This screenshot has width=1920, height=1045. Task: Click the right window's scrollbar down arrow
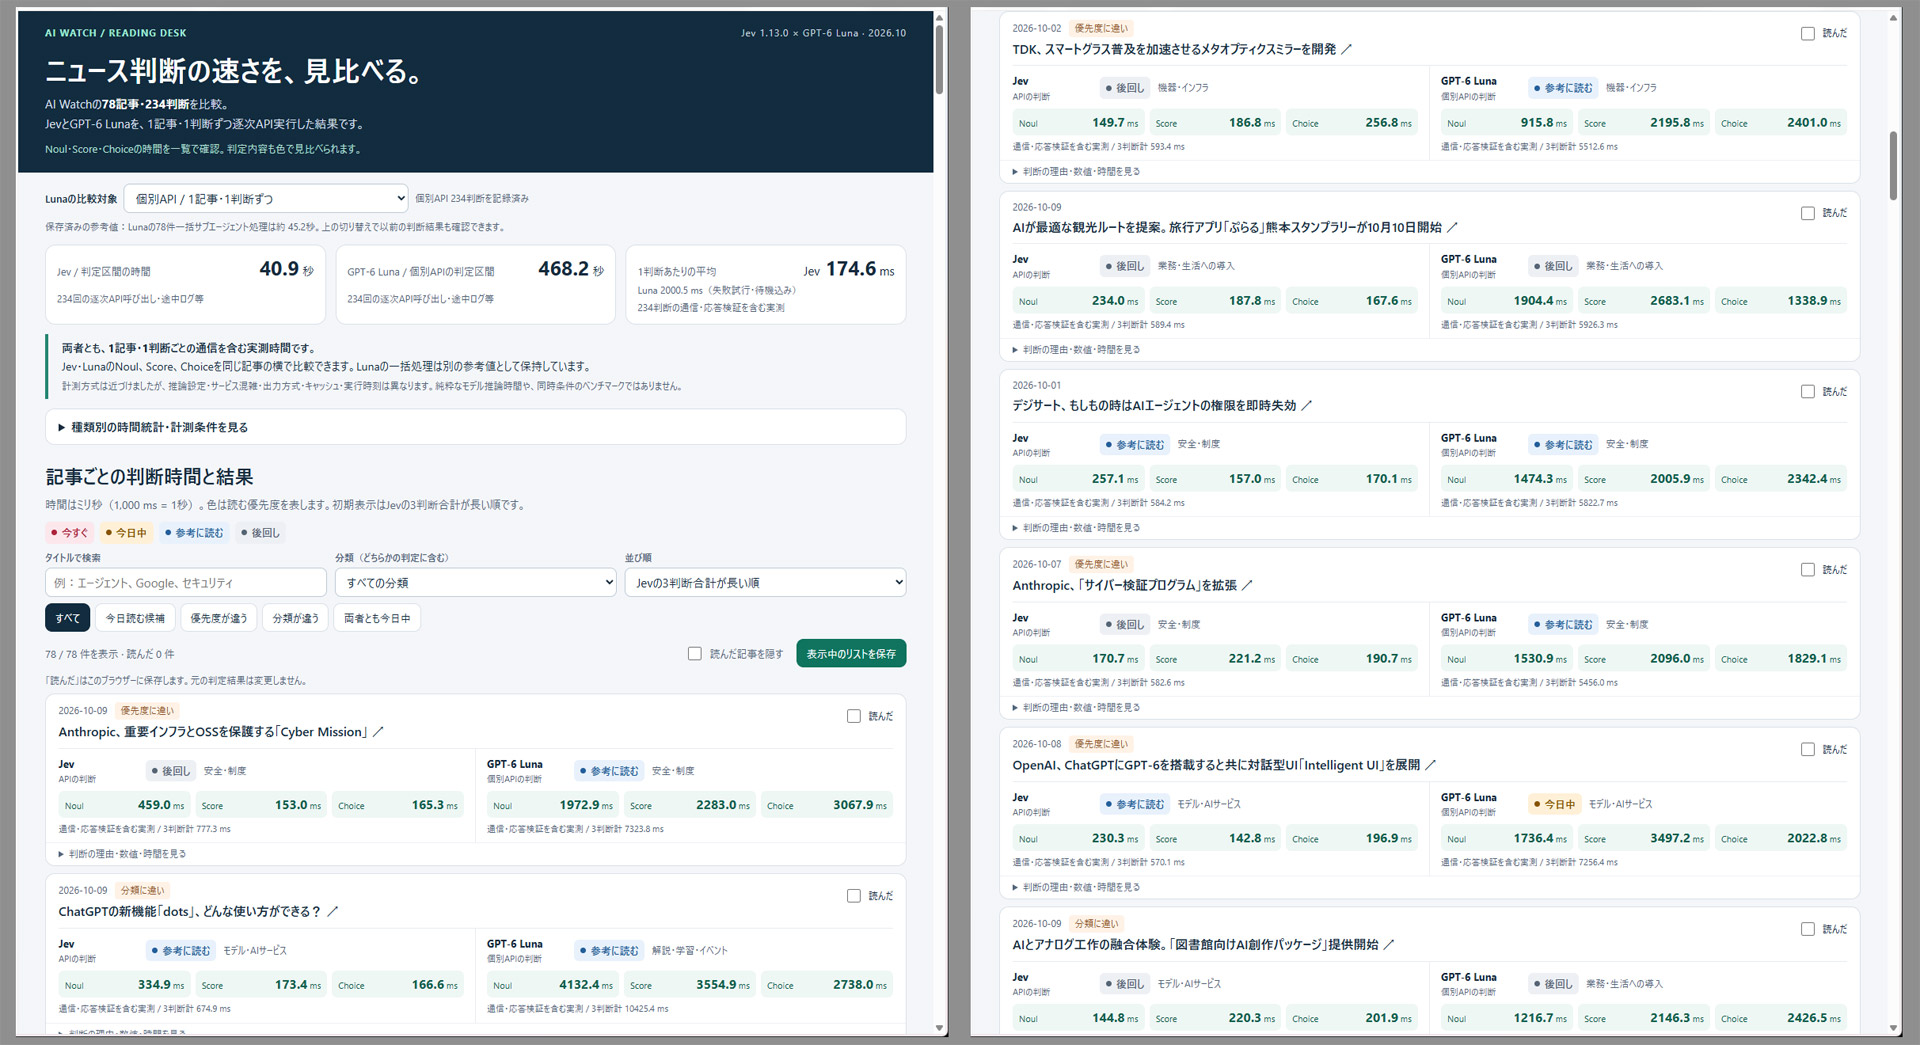(x=1894, y=1028)
